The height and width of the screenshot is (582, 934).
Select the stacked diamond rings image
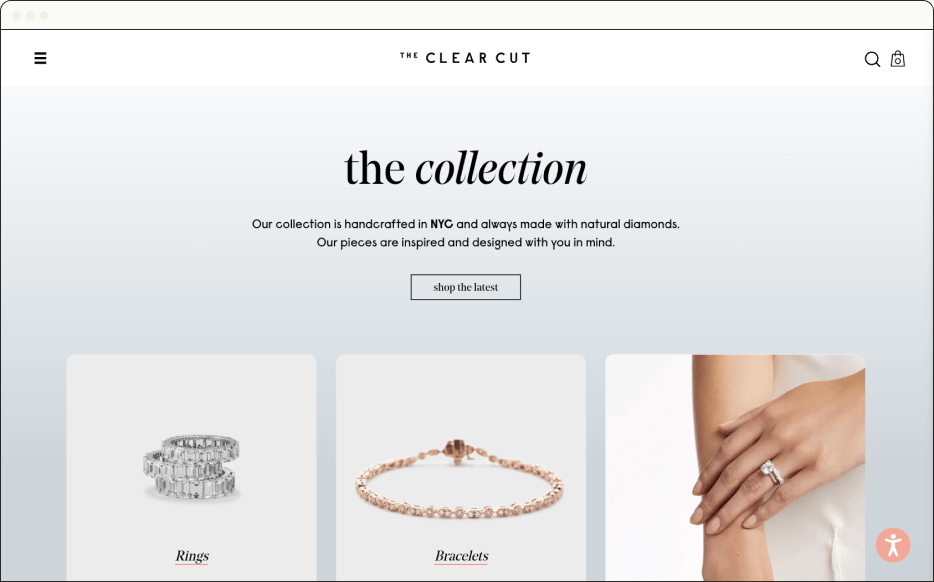tap(192, 467)
